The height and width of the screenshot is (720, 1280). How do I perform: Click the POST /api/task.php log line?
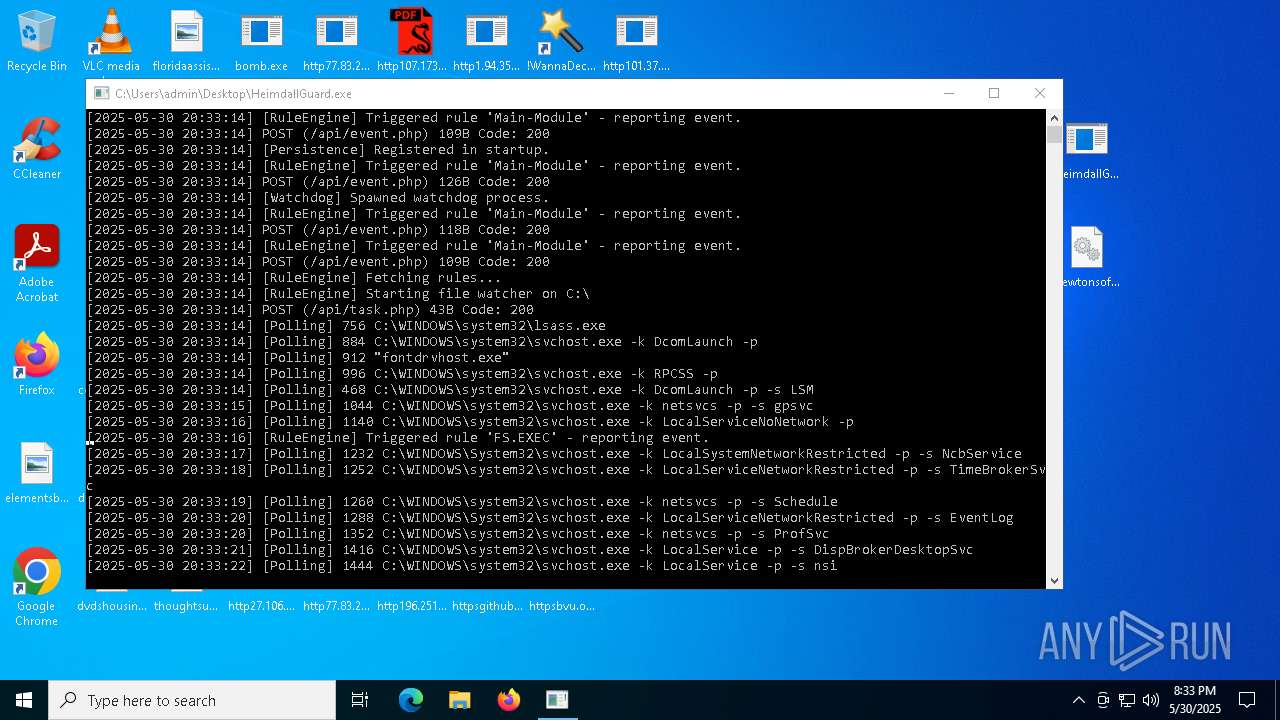point(310,310)
